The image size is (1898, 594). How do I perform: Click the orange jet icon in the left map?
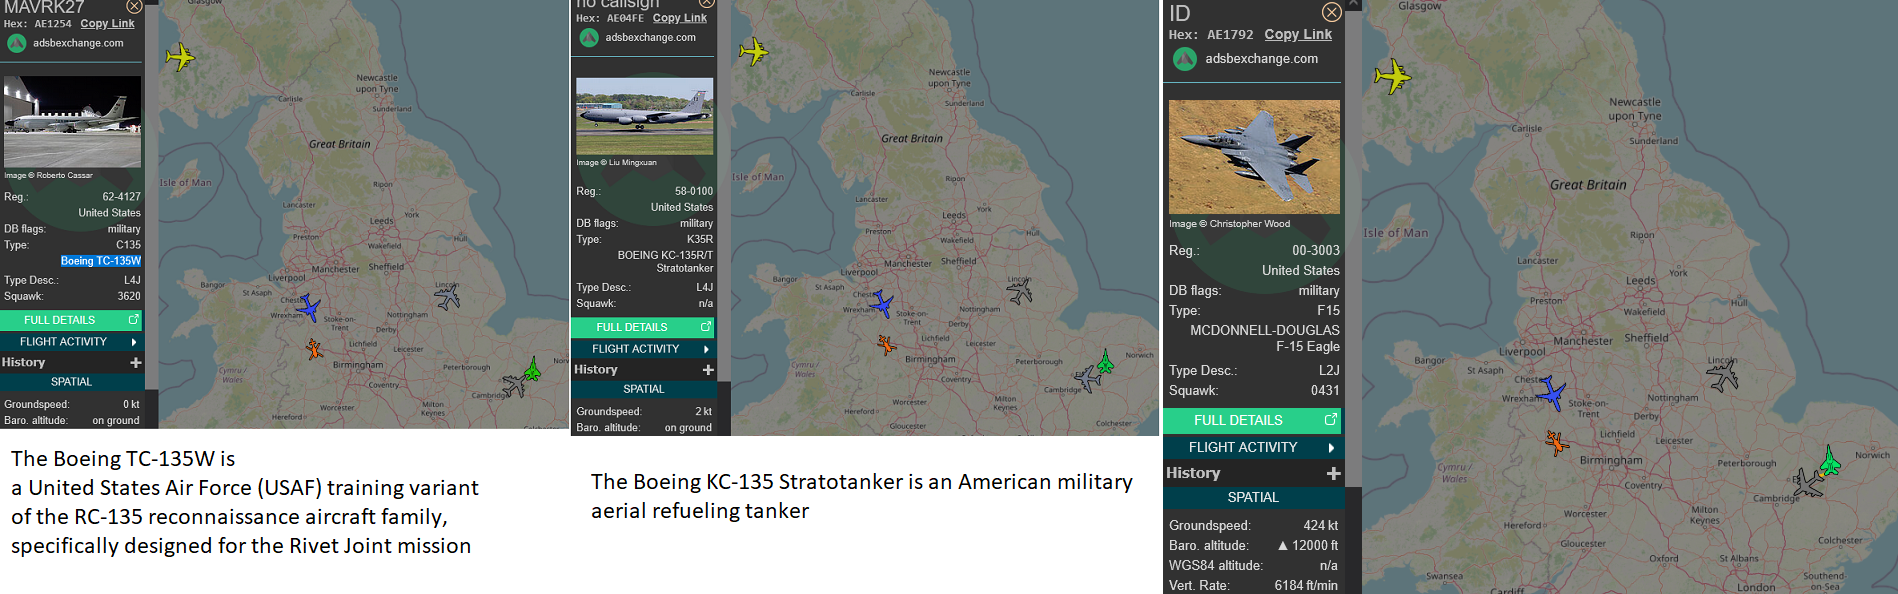314,348
